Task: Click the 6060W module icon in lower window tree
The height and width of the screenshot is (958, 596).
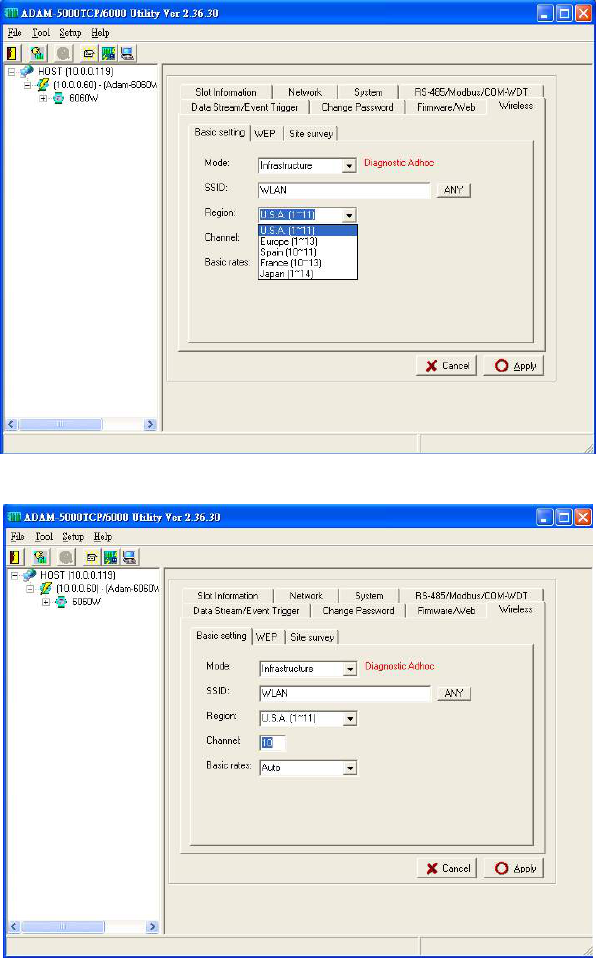Action: tap(61, 602)
